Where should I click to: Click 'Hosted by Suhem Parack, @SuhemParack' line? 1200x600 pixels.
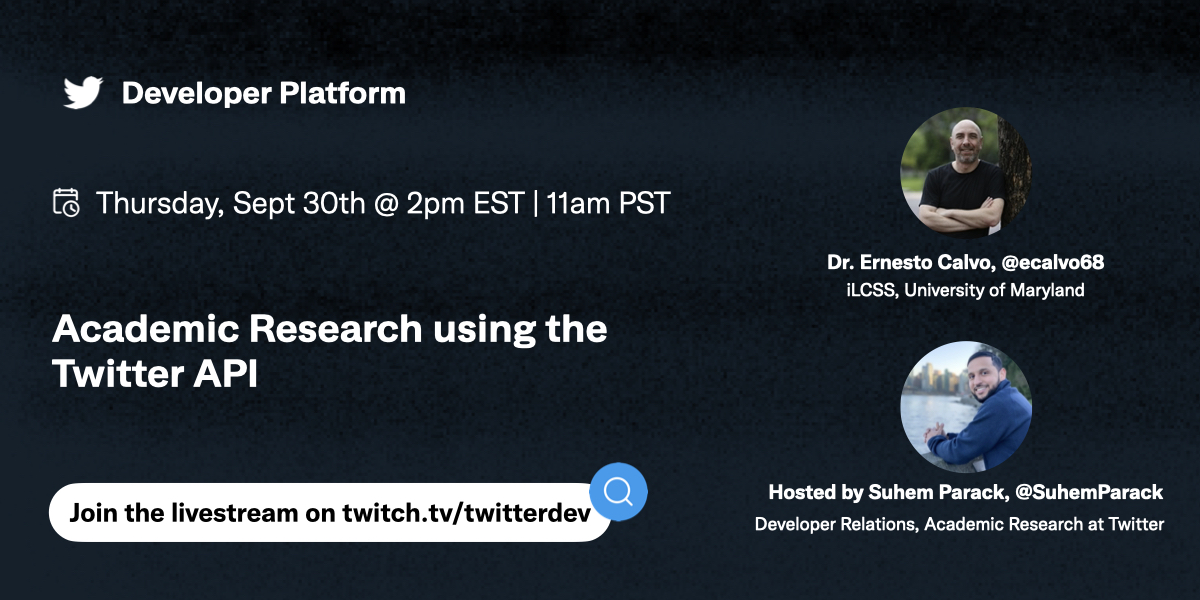pos(966,493)
